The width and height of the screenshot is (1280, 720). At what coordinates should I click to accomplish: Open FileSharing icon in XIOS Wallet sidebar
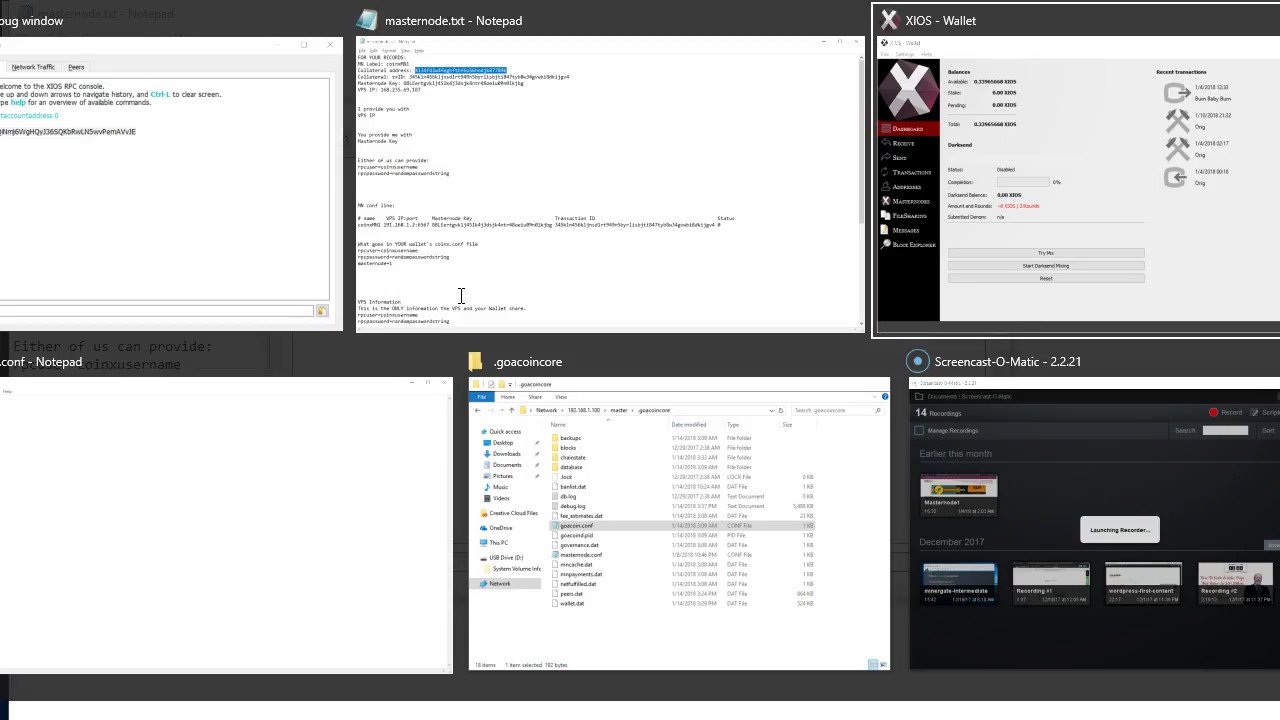886,215
